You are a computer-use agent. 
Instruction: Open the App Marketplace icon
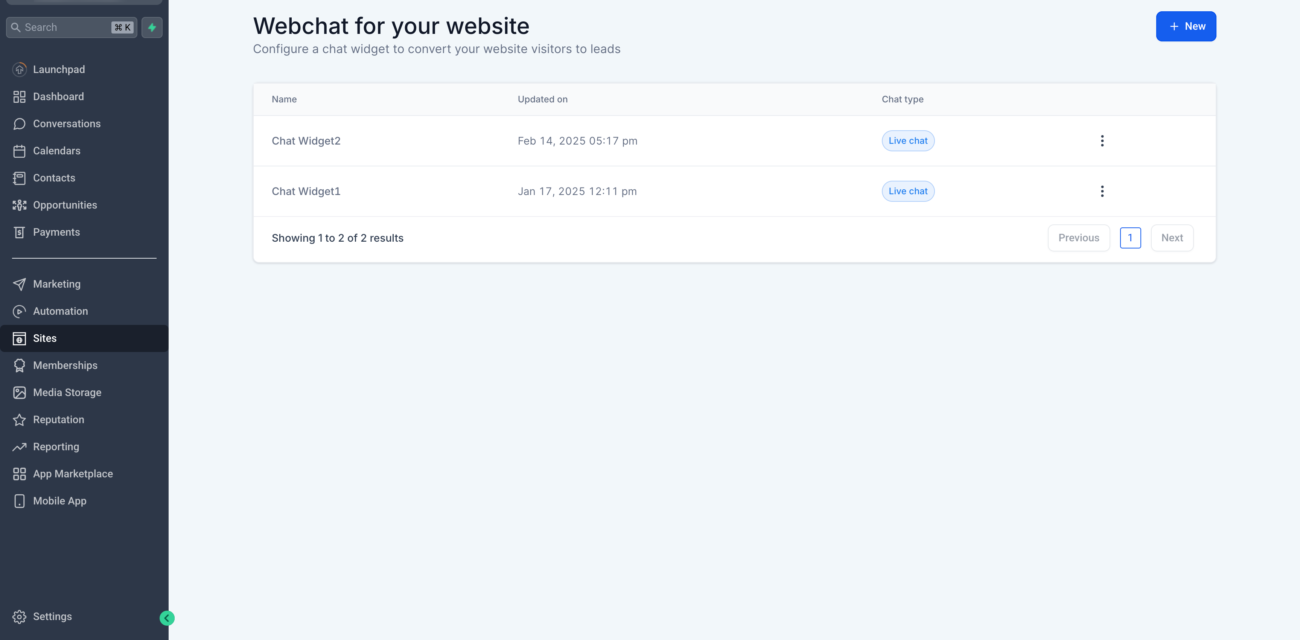click(x=18, y=473)
